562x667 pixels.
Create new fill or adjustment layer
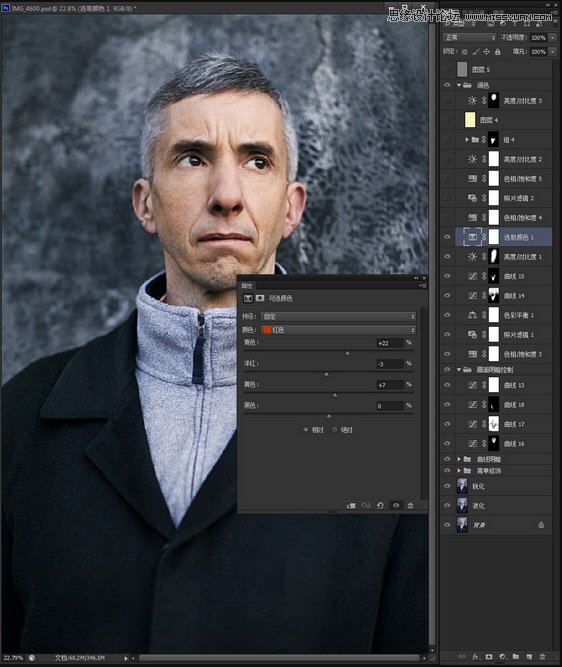pos(502,657)
